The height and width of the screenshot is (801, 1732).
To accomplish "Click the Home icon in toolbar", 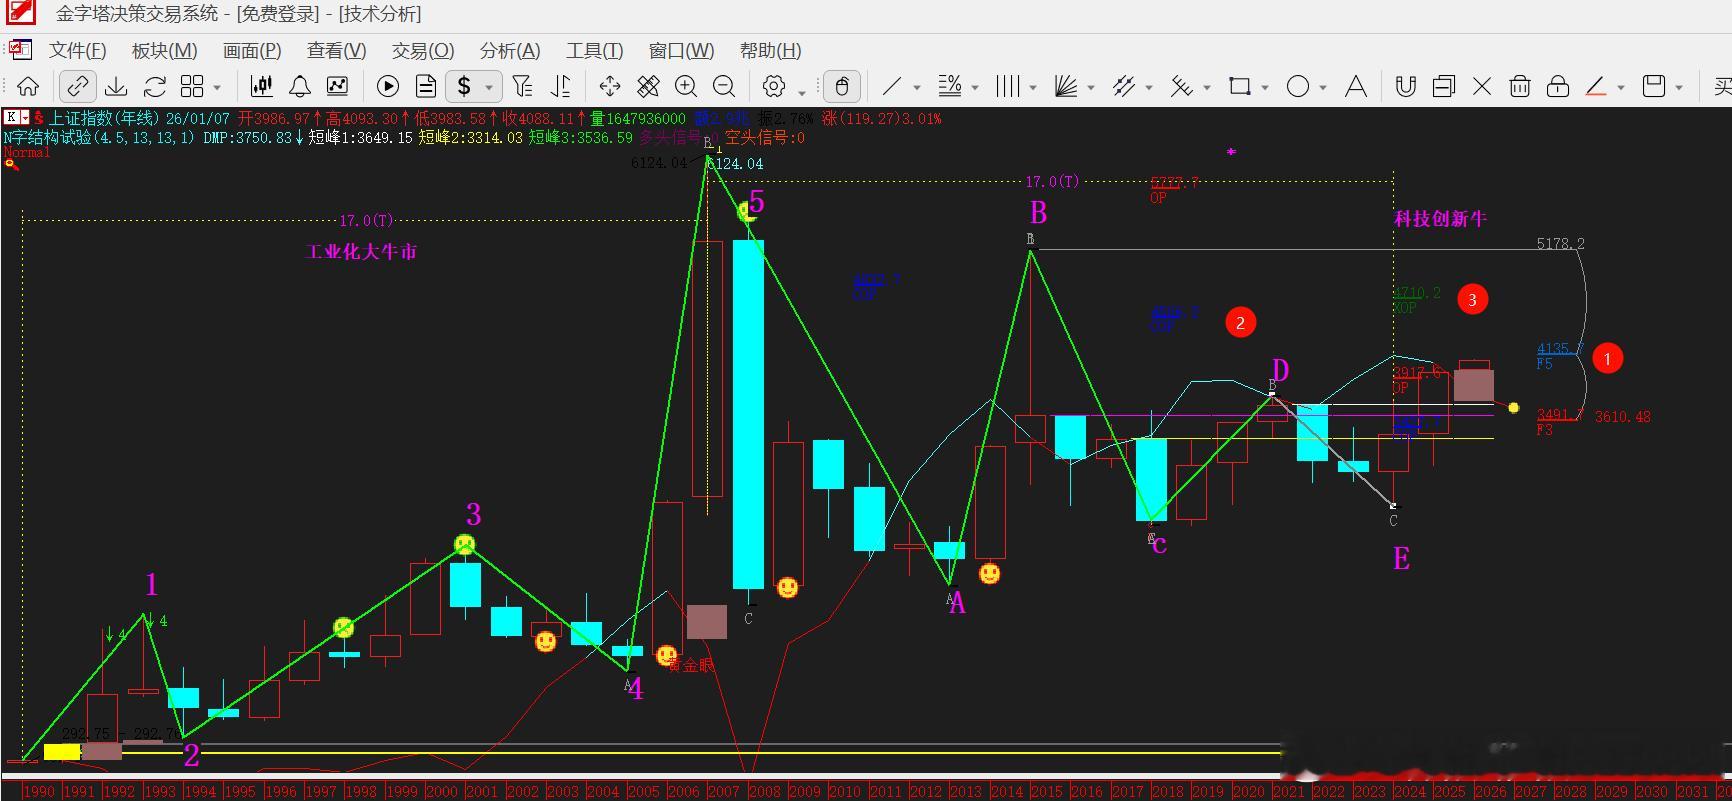I will (x=28, y=86).
